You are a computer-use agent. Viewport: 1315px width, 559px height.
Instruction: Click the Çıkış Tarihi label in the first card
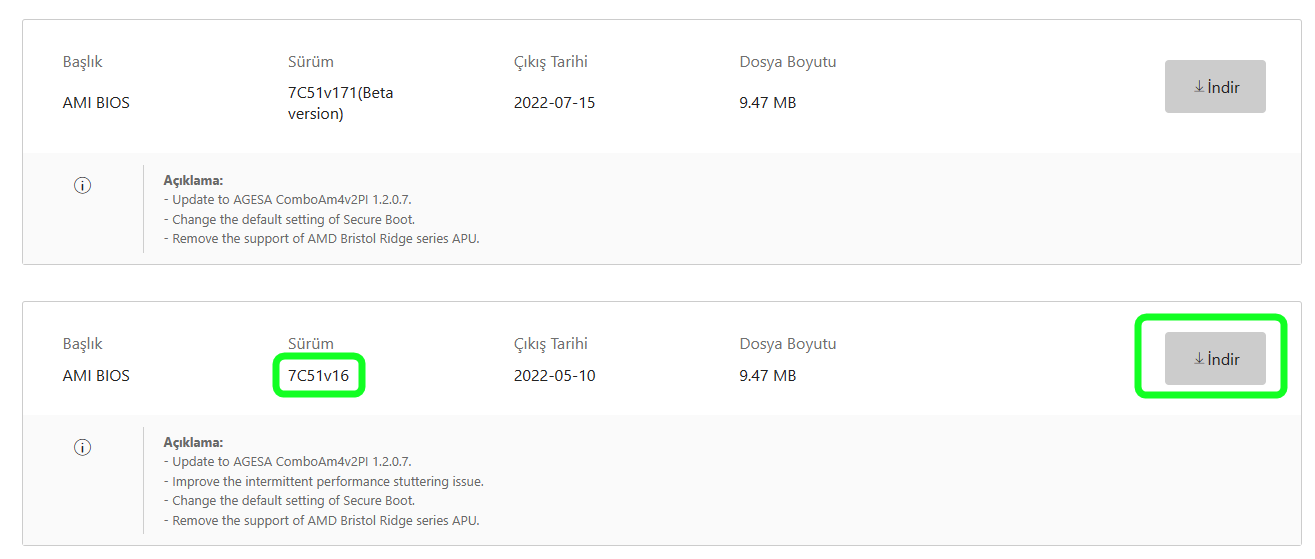point(550,62)
